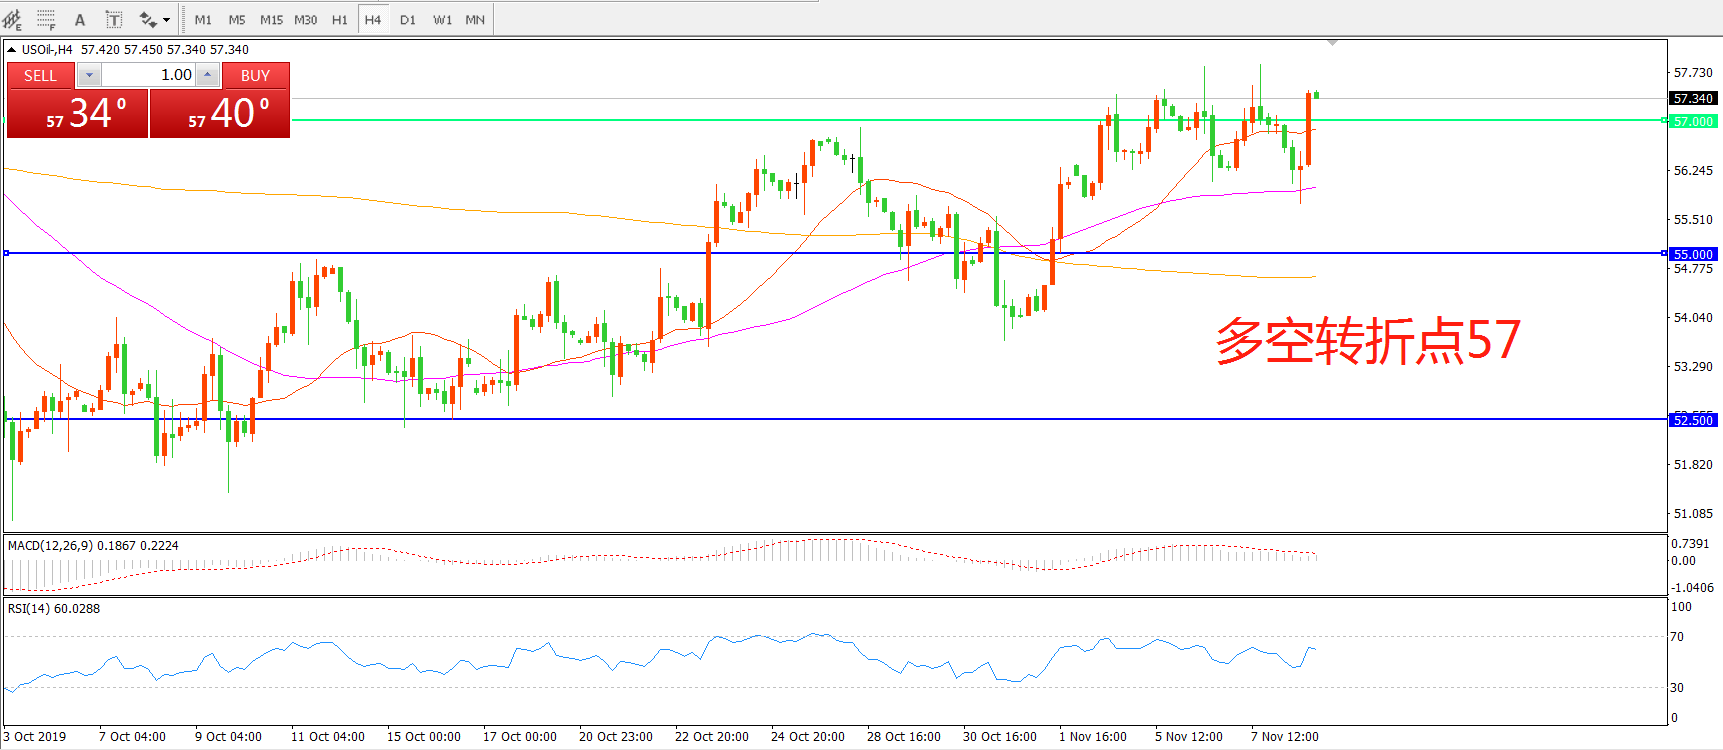The image size is (1723, 750).
Task: Decrease trade volume with down arrow
Action: 89,75
